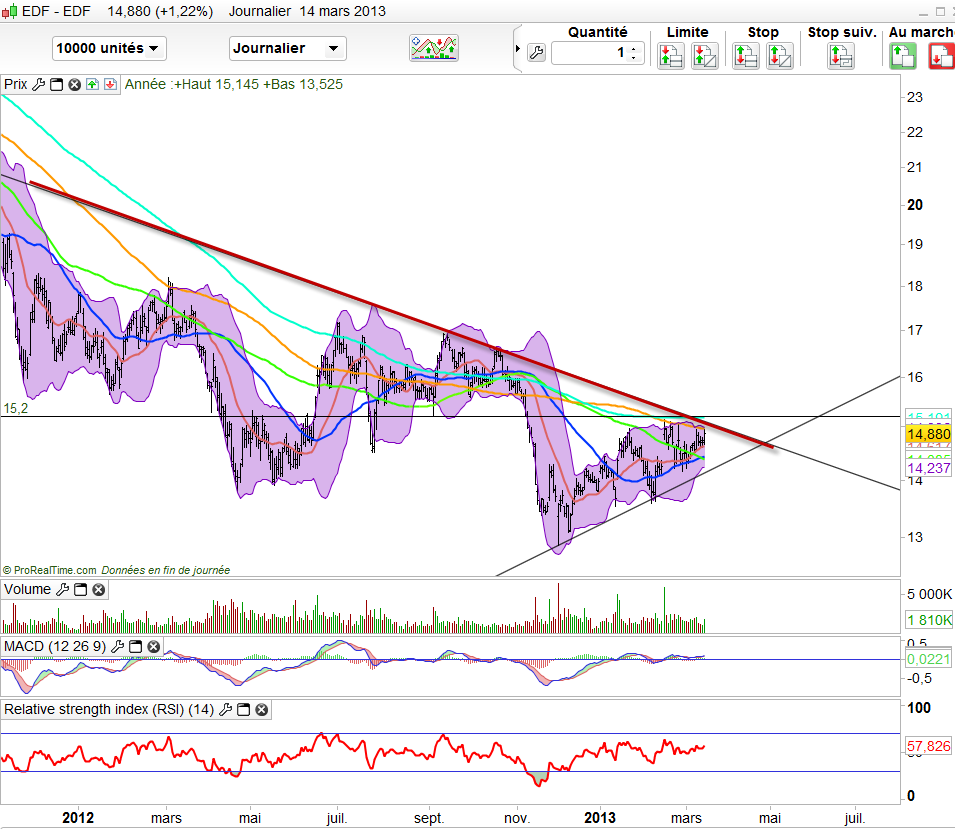Open the Journalier timeframe dropdown
Image resolution: width=955 pixels, height=829 pixels.
point(287,48)
